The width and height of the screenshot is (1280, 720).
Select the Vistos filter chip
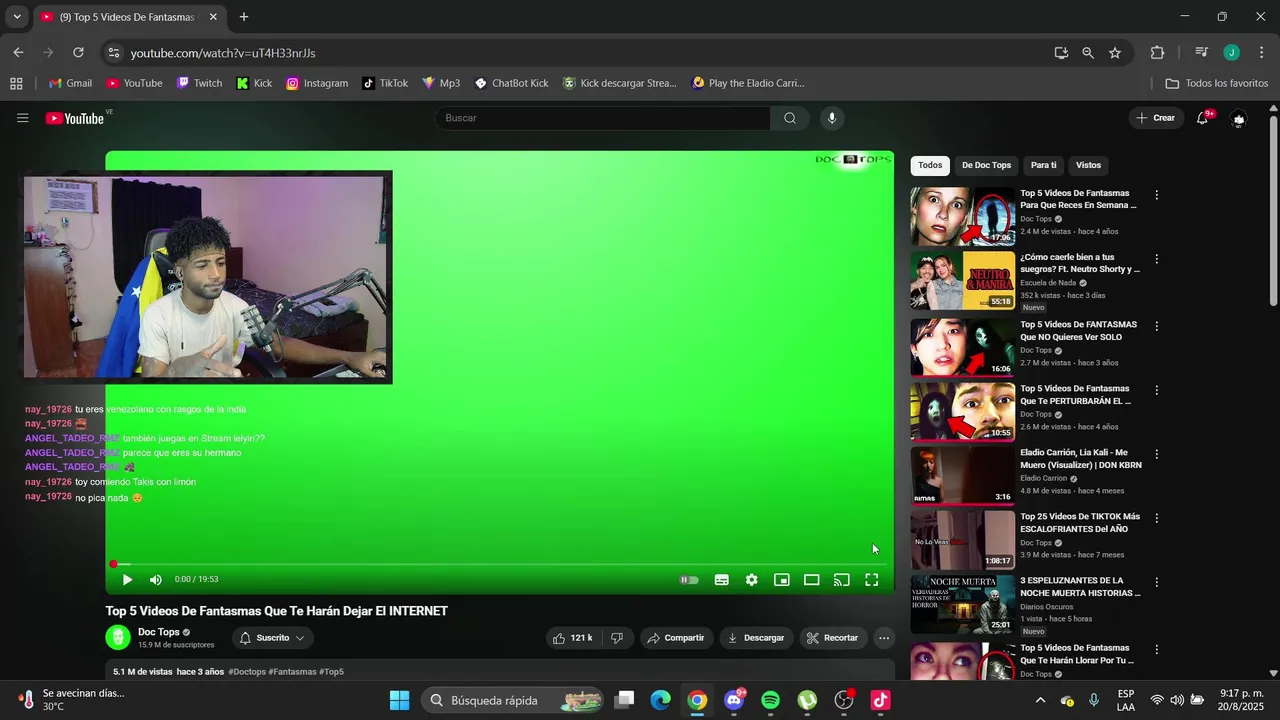1088,165
